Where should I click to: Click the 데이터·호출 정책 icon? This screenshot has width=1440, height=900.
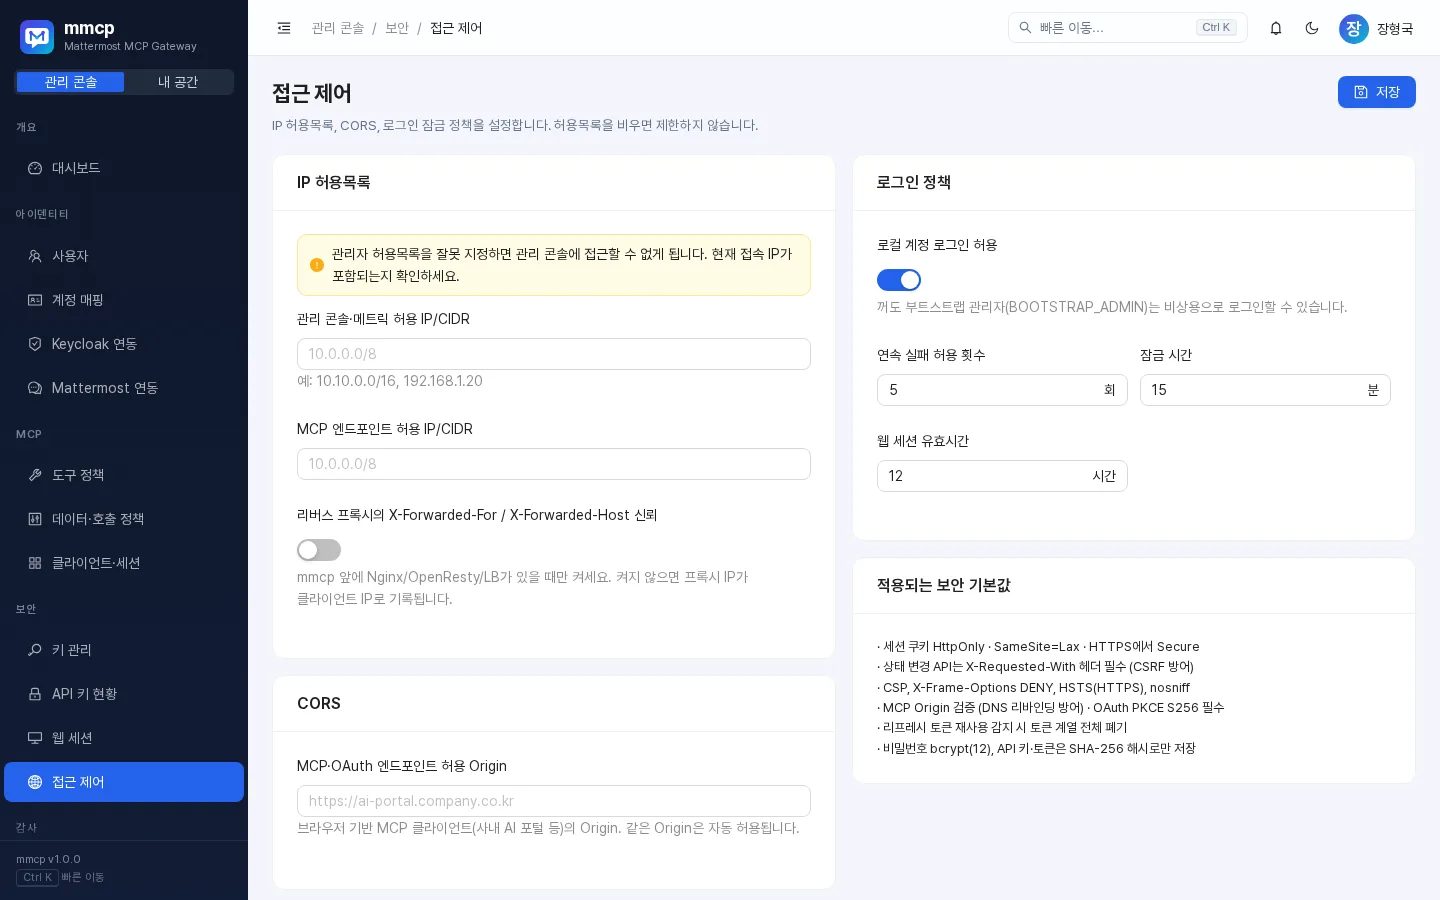pyautogui.click(x=35, y=519)
